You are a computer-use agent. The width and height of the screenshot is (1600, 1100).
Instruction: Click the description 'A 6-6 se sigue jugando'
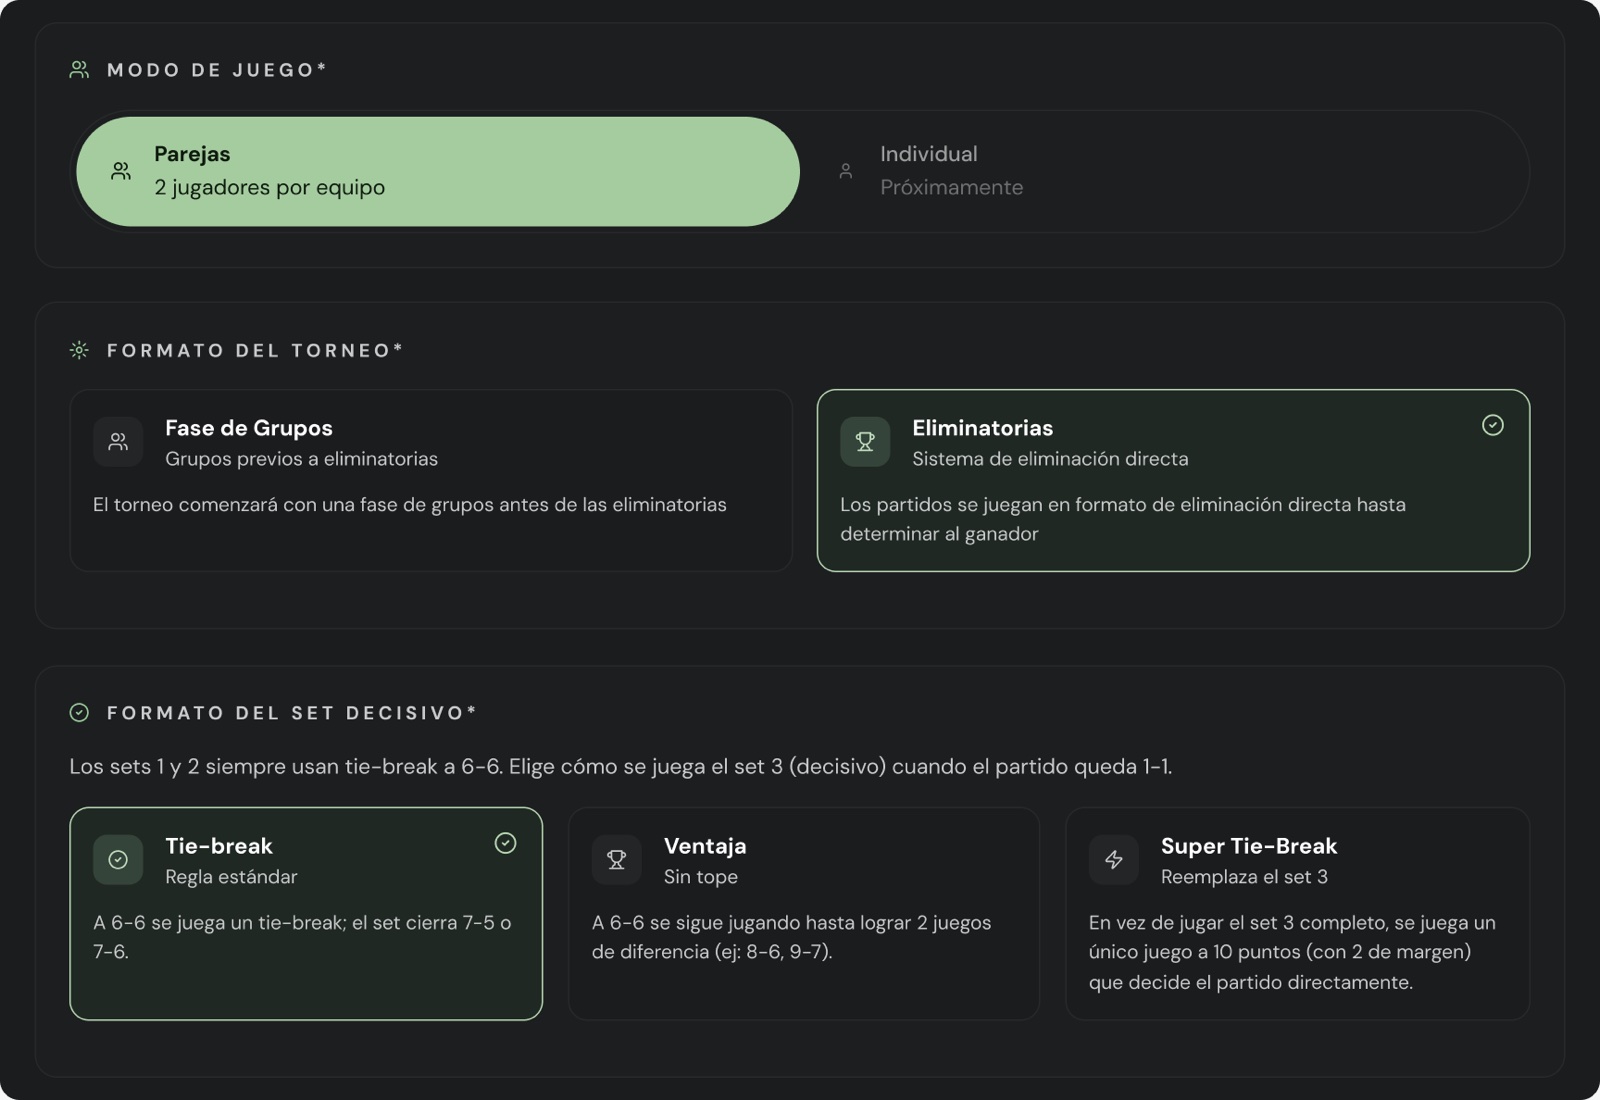point(791,937)
